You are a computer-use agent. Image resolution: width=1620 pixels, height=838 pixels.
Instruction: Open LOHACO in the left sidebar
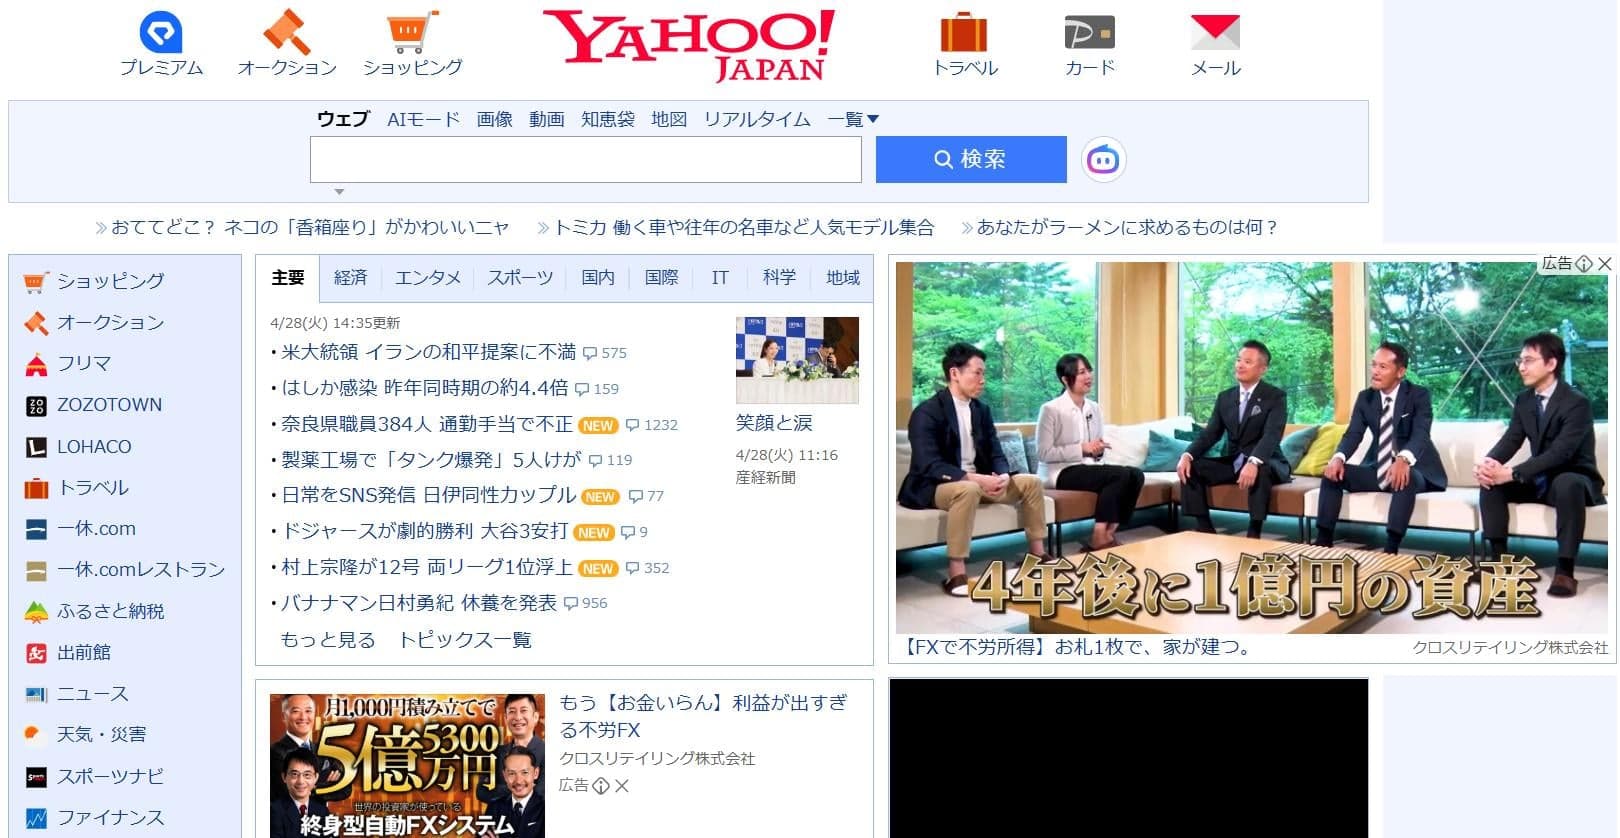94,447
